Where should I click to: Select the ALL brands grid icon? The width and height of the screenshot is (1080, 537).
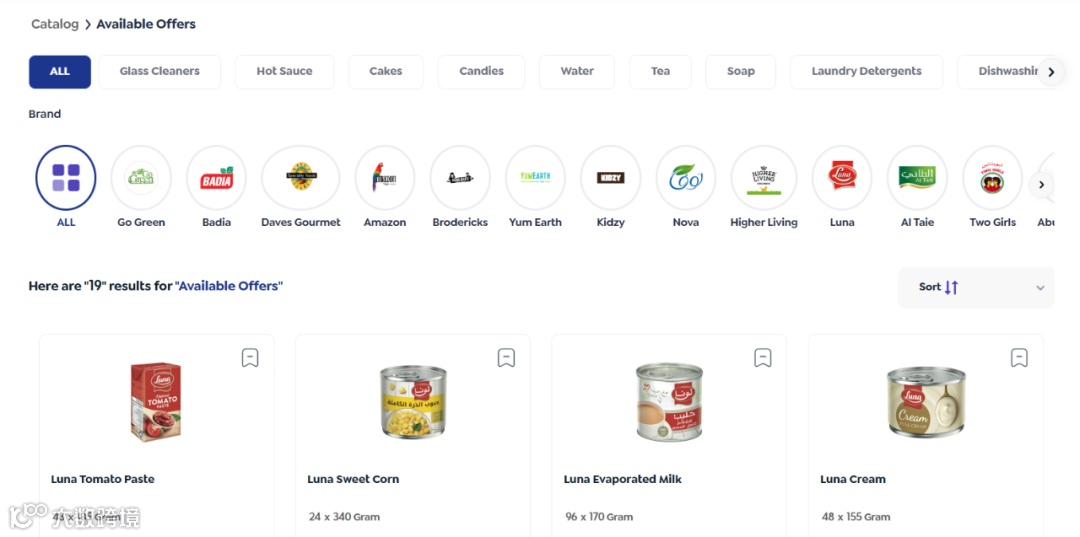point(65,178)
